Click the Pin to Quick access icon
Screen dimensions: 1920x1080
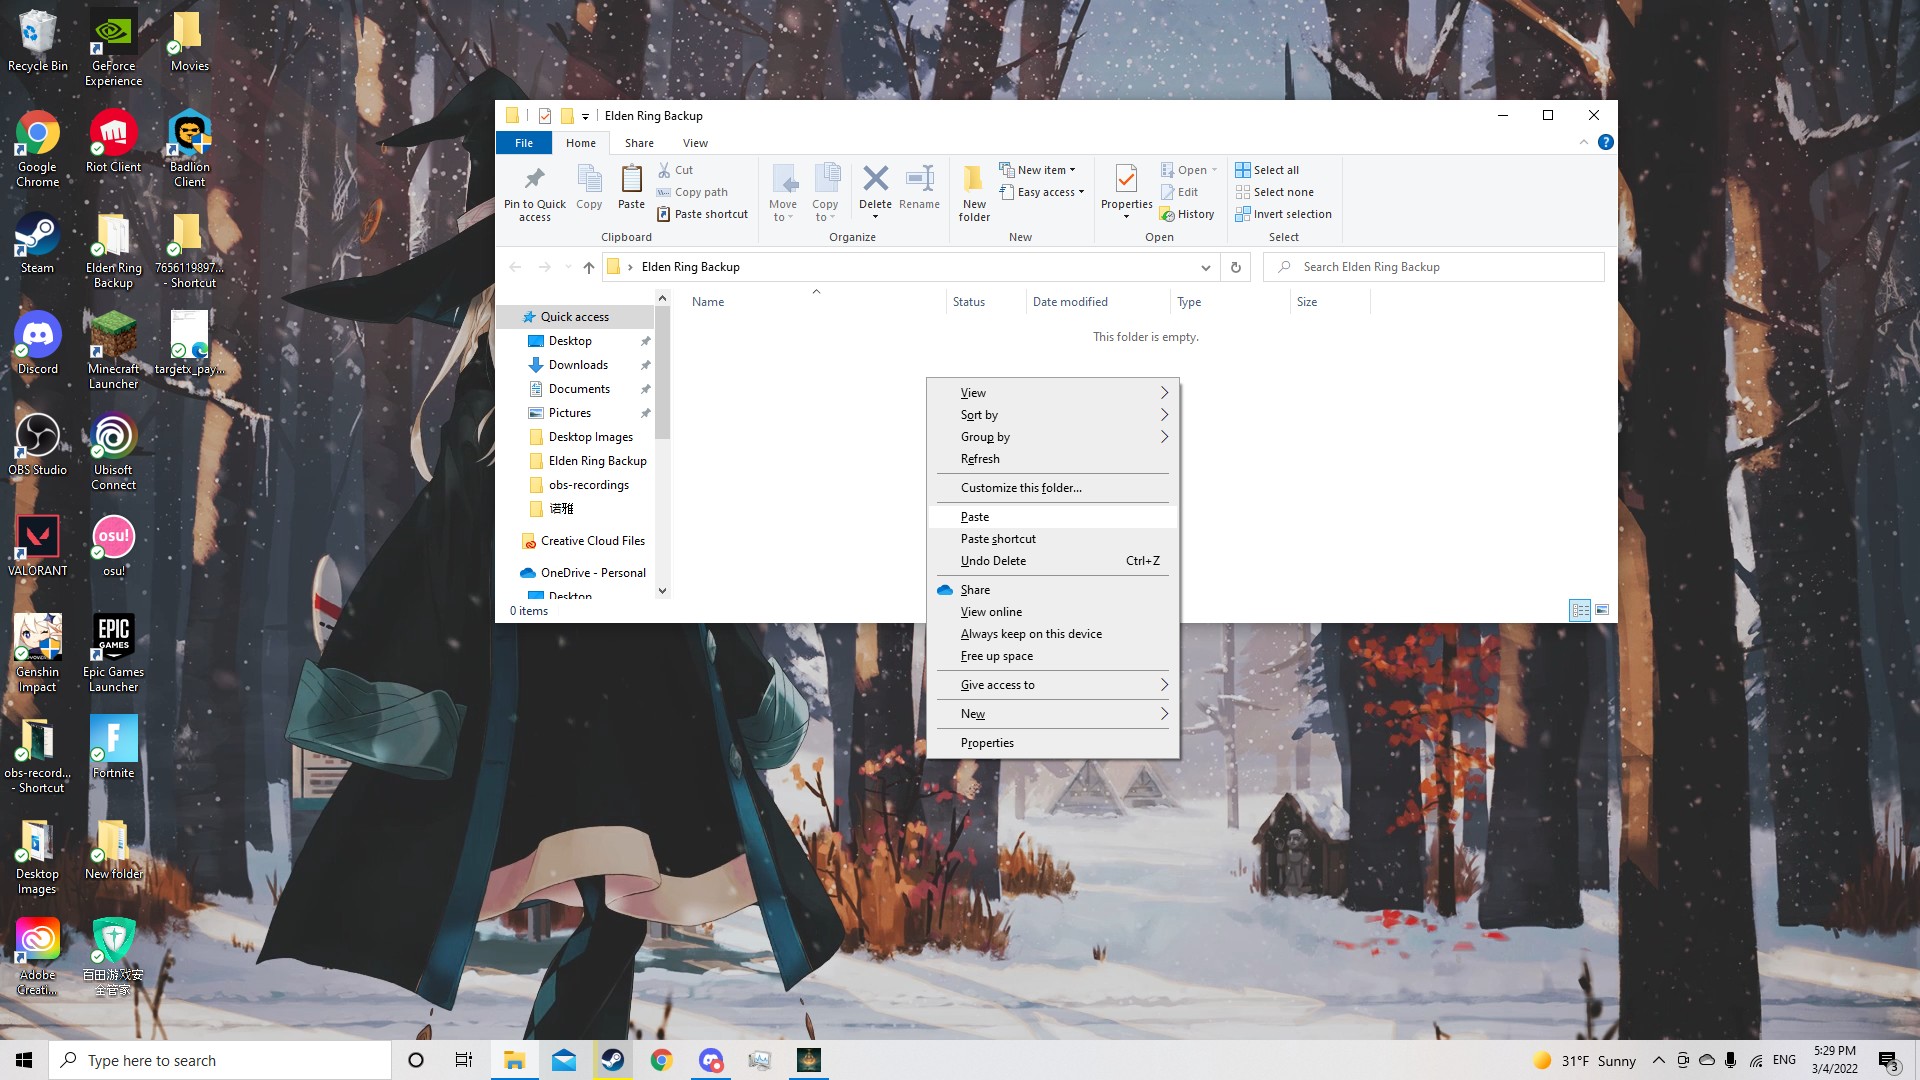pos(534,180)
